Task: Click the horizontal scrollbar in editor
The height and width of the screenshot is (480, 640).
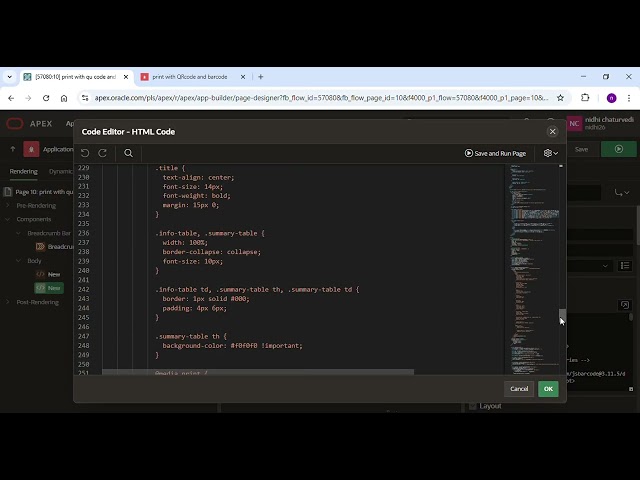Action: 258,372
